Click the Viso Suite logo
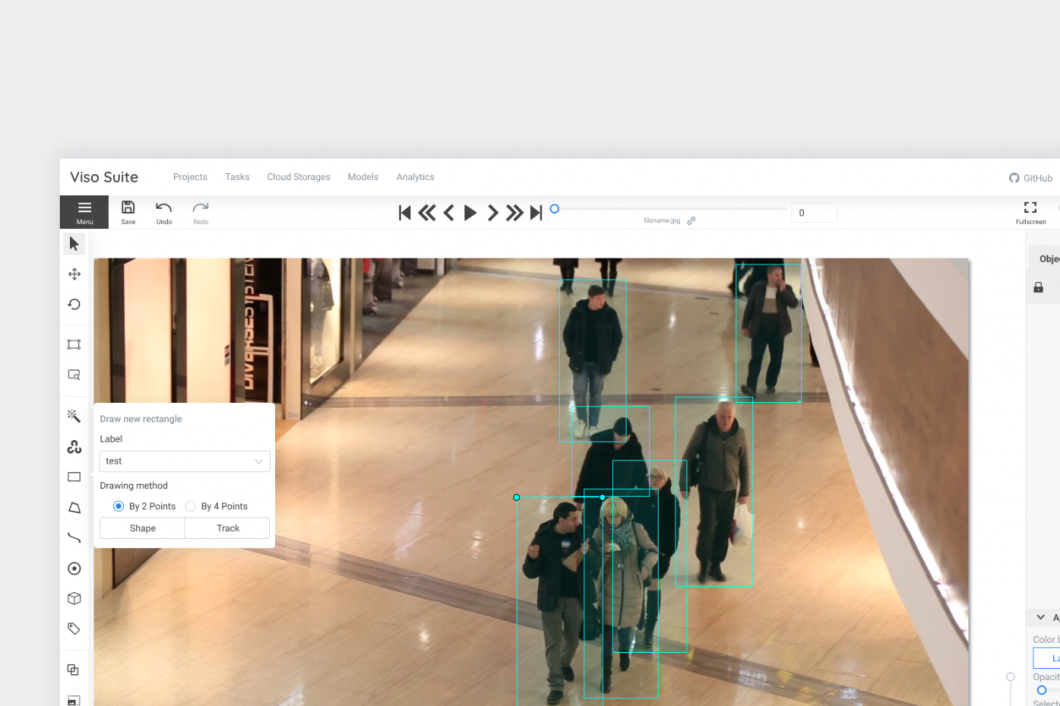The width and height of the screenshot is (1060, 706). (x=104, y=177)
